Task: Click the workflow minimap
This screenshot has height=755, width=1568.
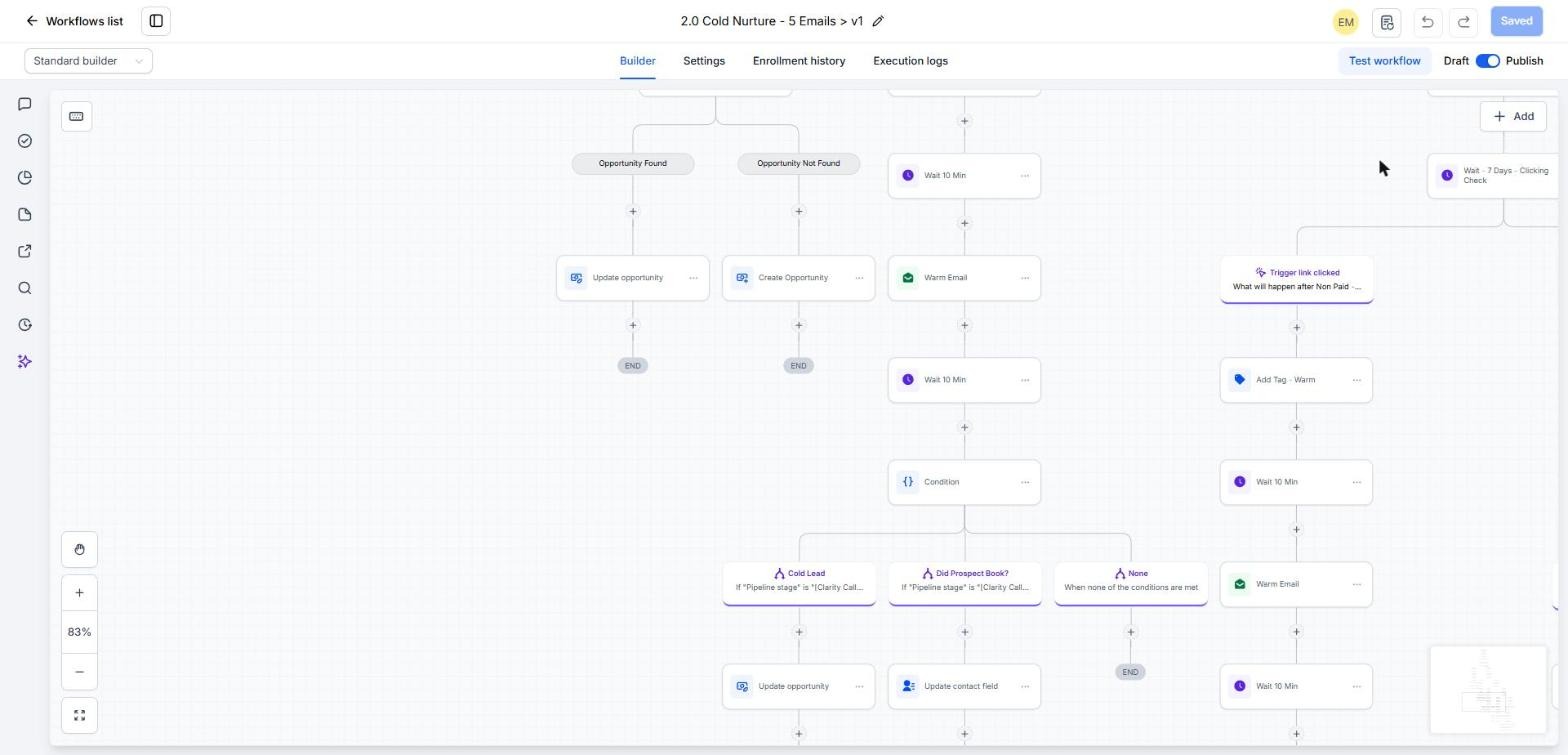Action: [x=1487, y=690]
